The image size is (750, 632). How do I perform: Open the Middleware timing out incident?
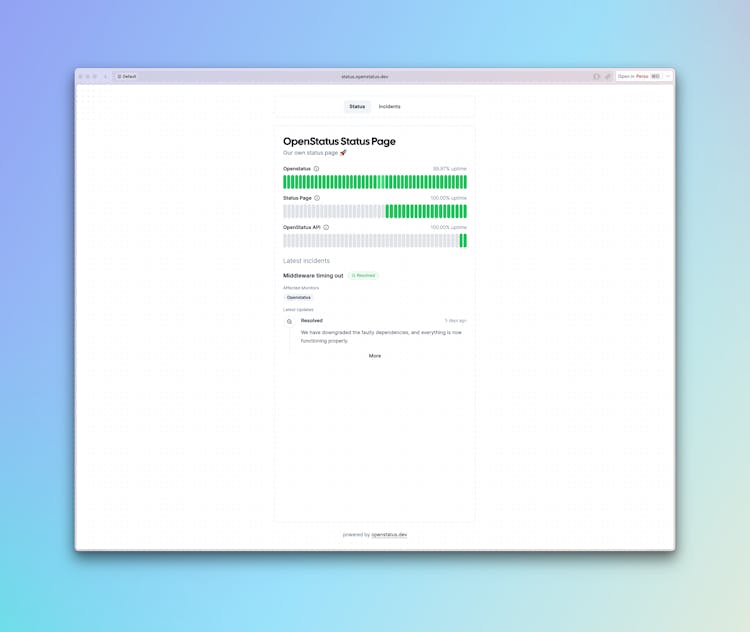tap(313, 275)
